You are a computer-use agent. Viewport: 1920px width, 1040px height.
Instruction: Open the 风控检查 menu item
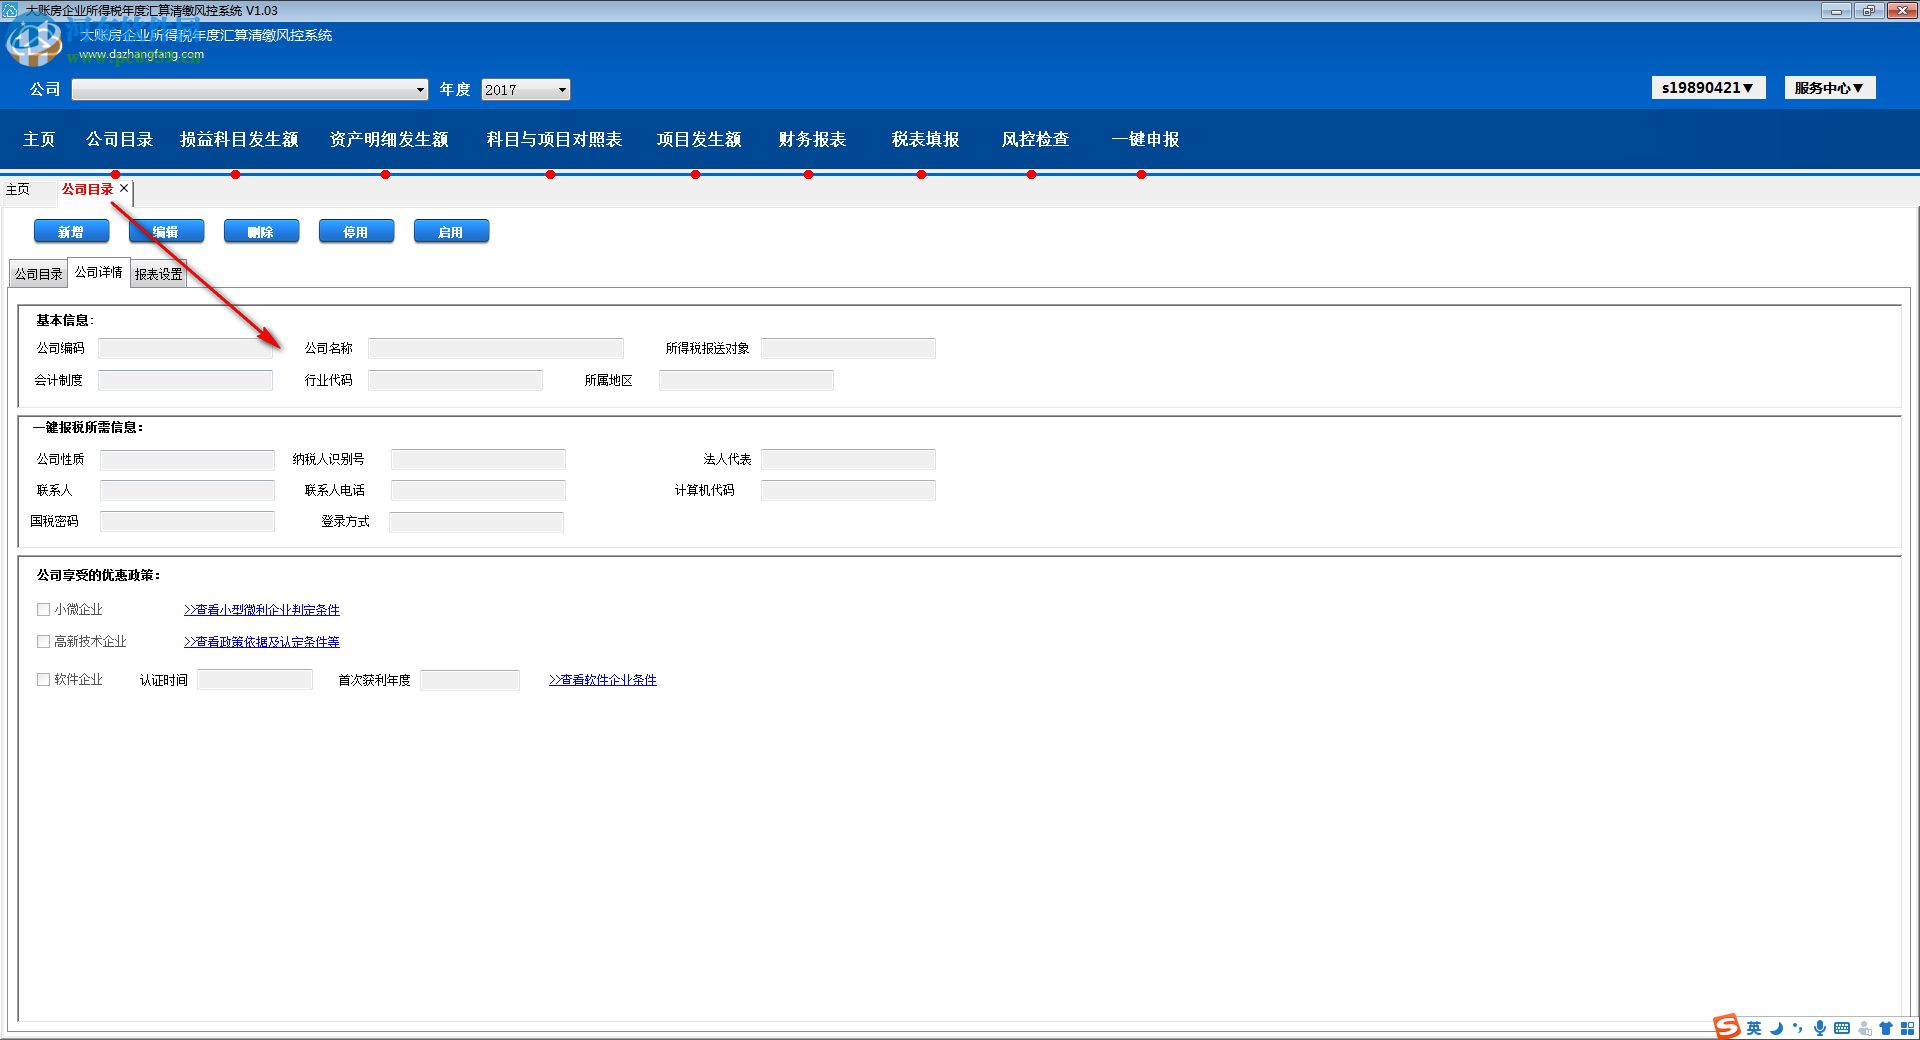pyautogui.click(x=1035, y=139)
